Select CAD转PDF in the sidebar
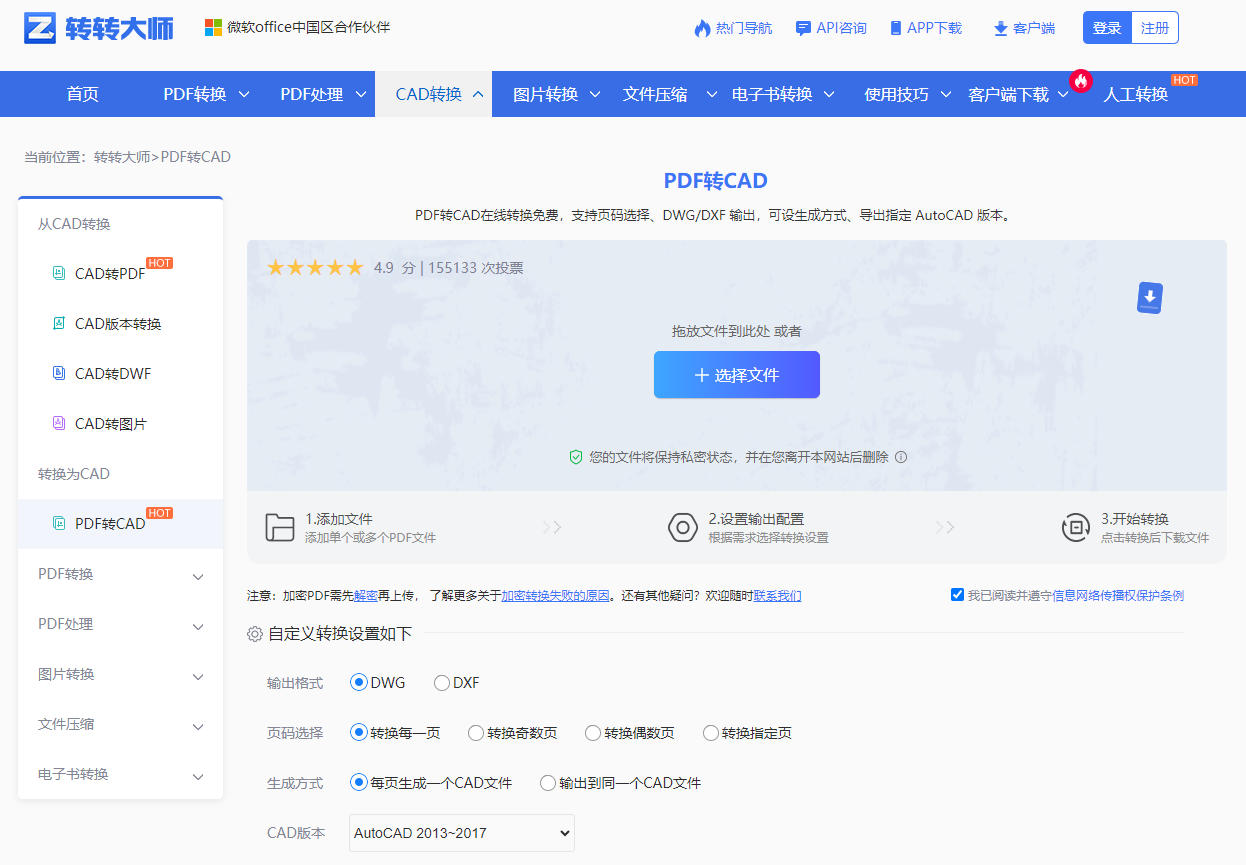The height and width of the screenshot is (865, 1246). coord(113,273)
